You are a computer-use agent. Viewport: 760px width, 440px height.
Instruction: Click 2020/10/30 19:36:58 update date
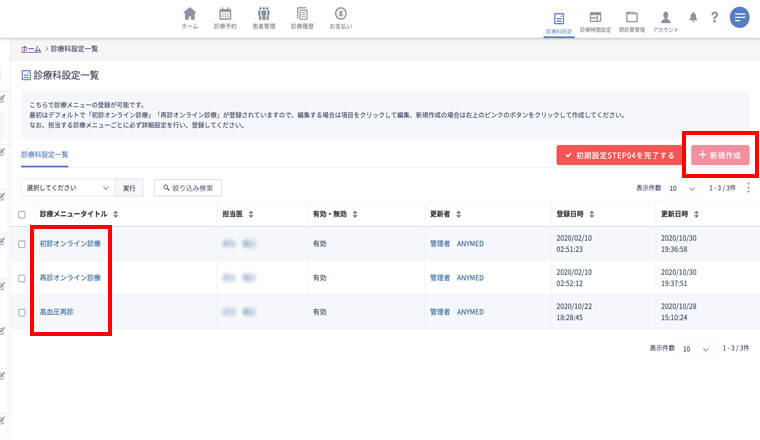click(x=679, y=244)
